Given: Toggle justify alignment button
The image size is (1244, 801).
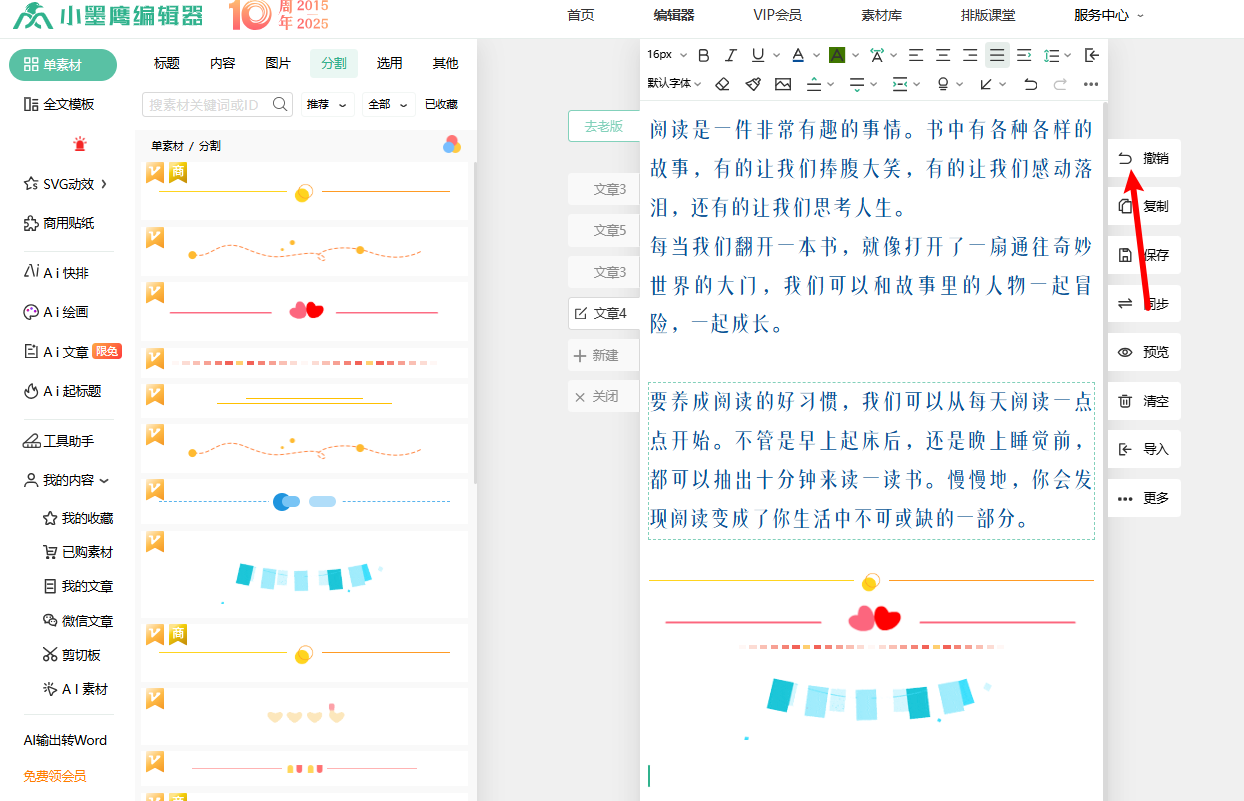Looking at the screenshot, I should pos(997,55).
